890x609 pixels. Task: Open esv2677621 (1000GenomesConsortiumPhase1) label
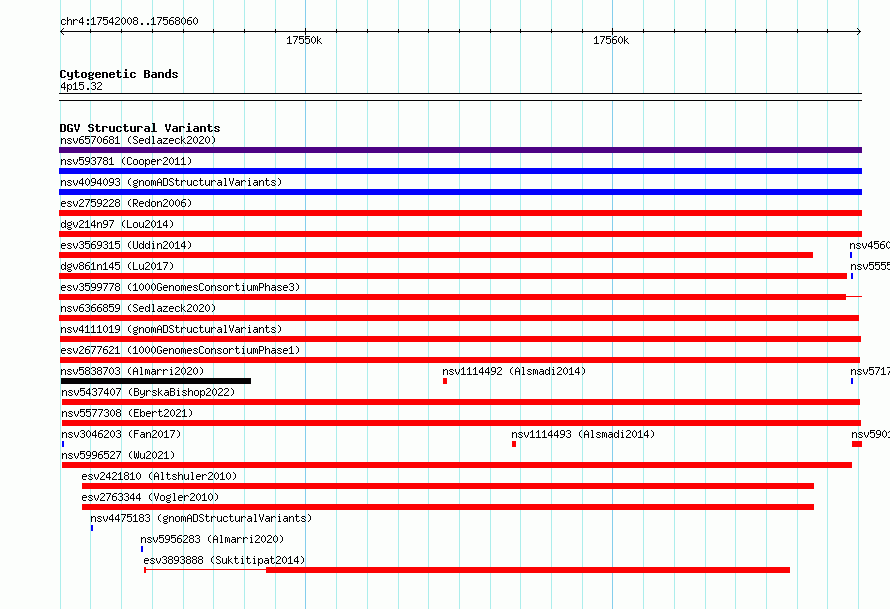coord(180,350)
